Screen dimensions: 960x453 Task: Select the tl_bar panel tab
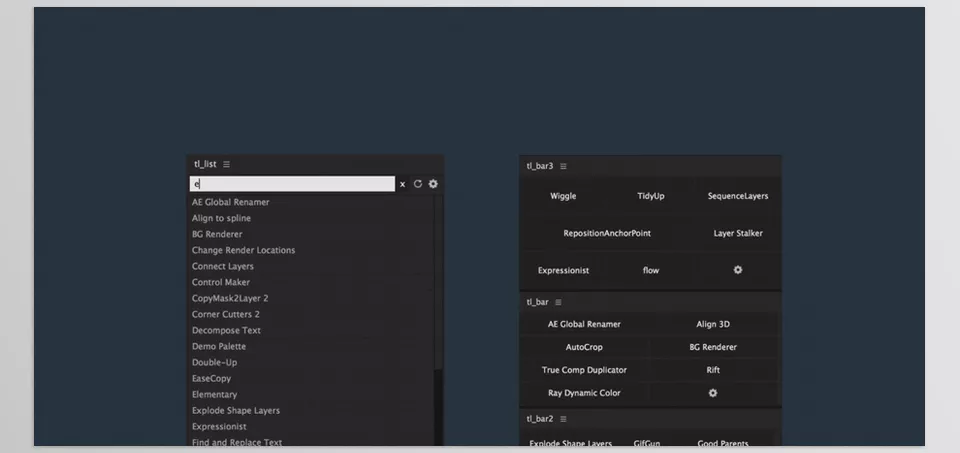tap(537, 302)
